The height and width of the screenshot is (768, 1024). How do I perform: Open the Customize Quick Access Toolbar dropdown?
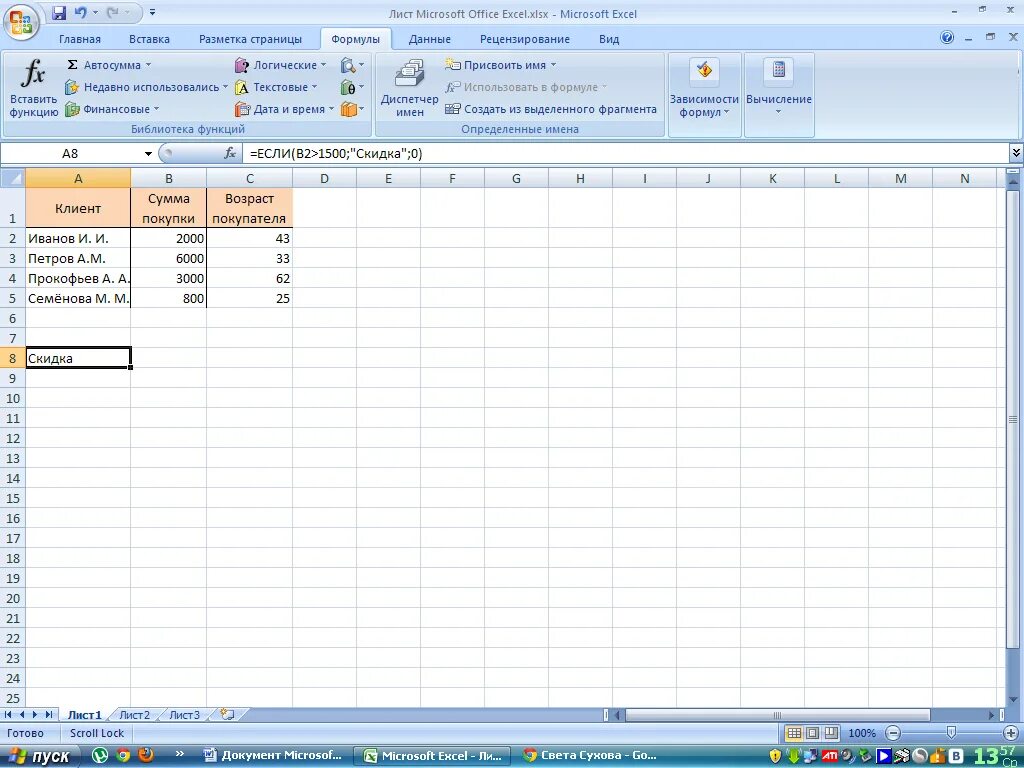pos(152,12)
